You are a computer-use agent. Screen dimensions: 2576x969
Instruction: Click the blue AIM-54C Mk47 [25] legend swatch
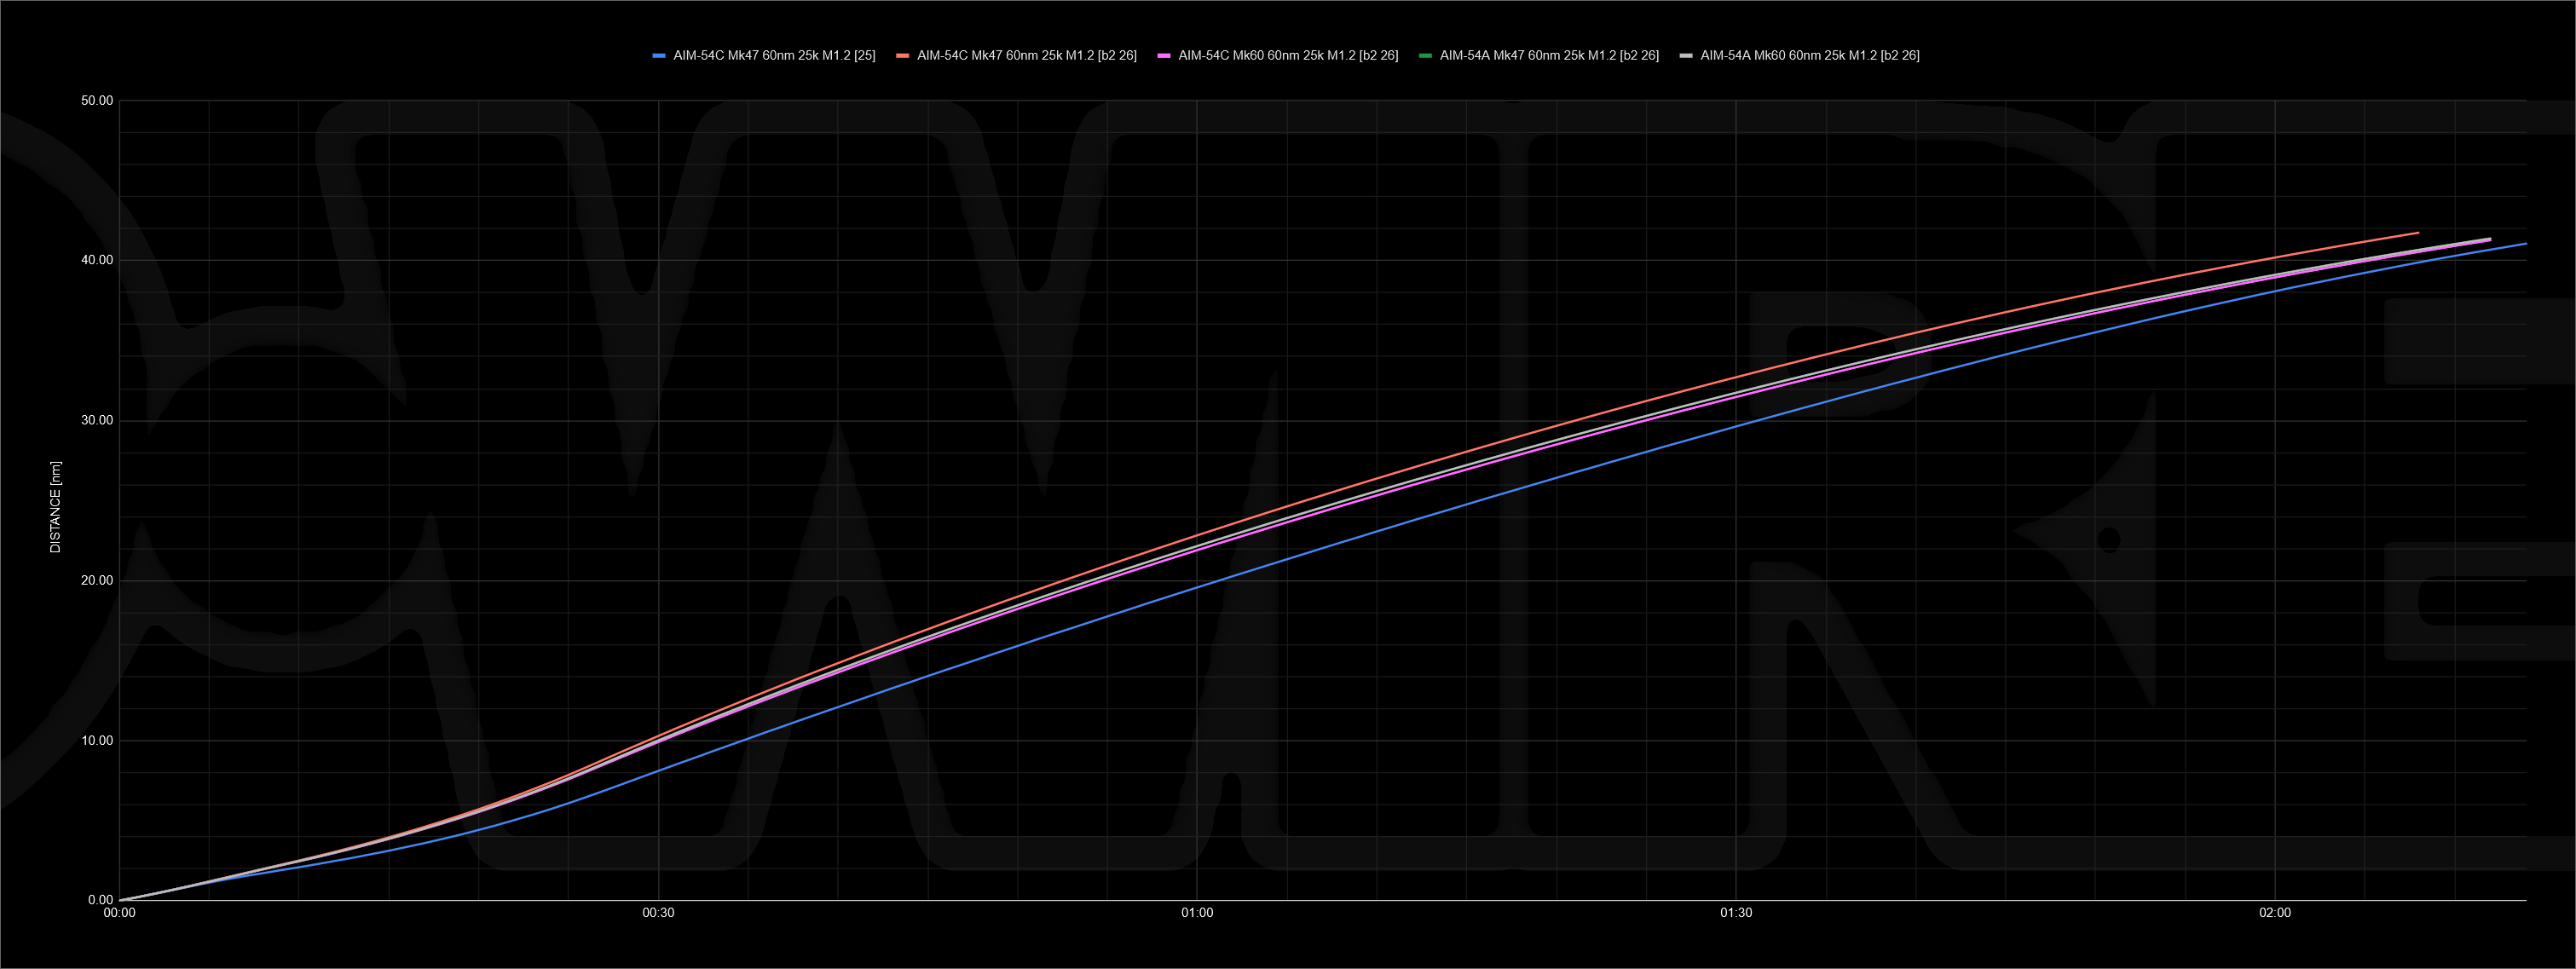pyautogui.click(x=659, y=56)
